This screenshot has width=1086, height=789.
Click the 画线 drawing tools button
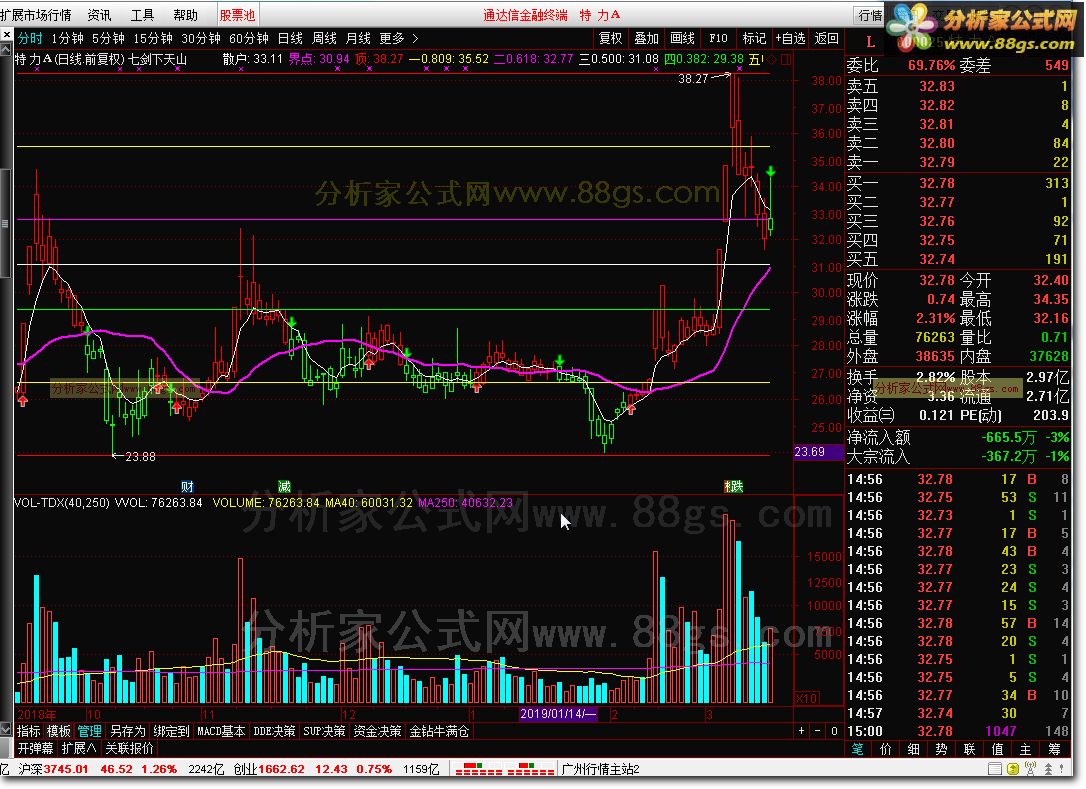tap(682, 38)
